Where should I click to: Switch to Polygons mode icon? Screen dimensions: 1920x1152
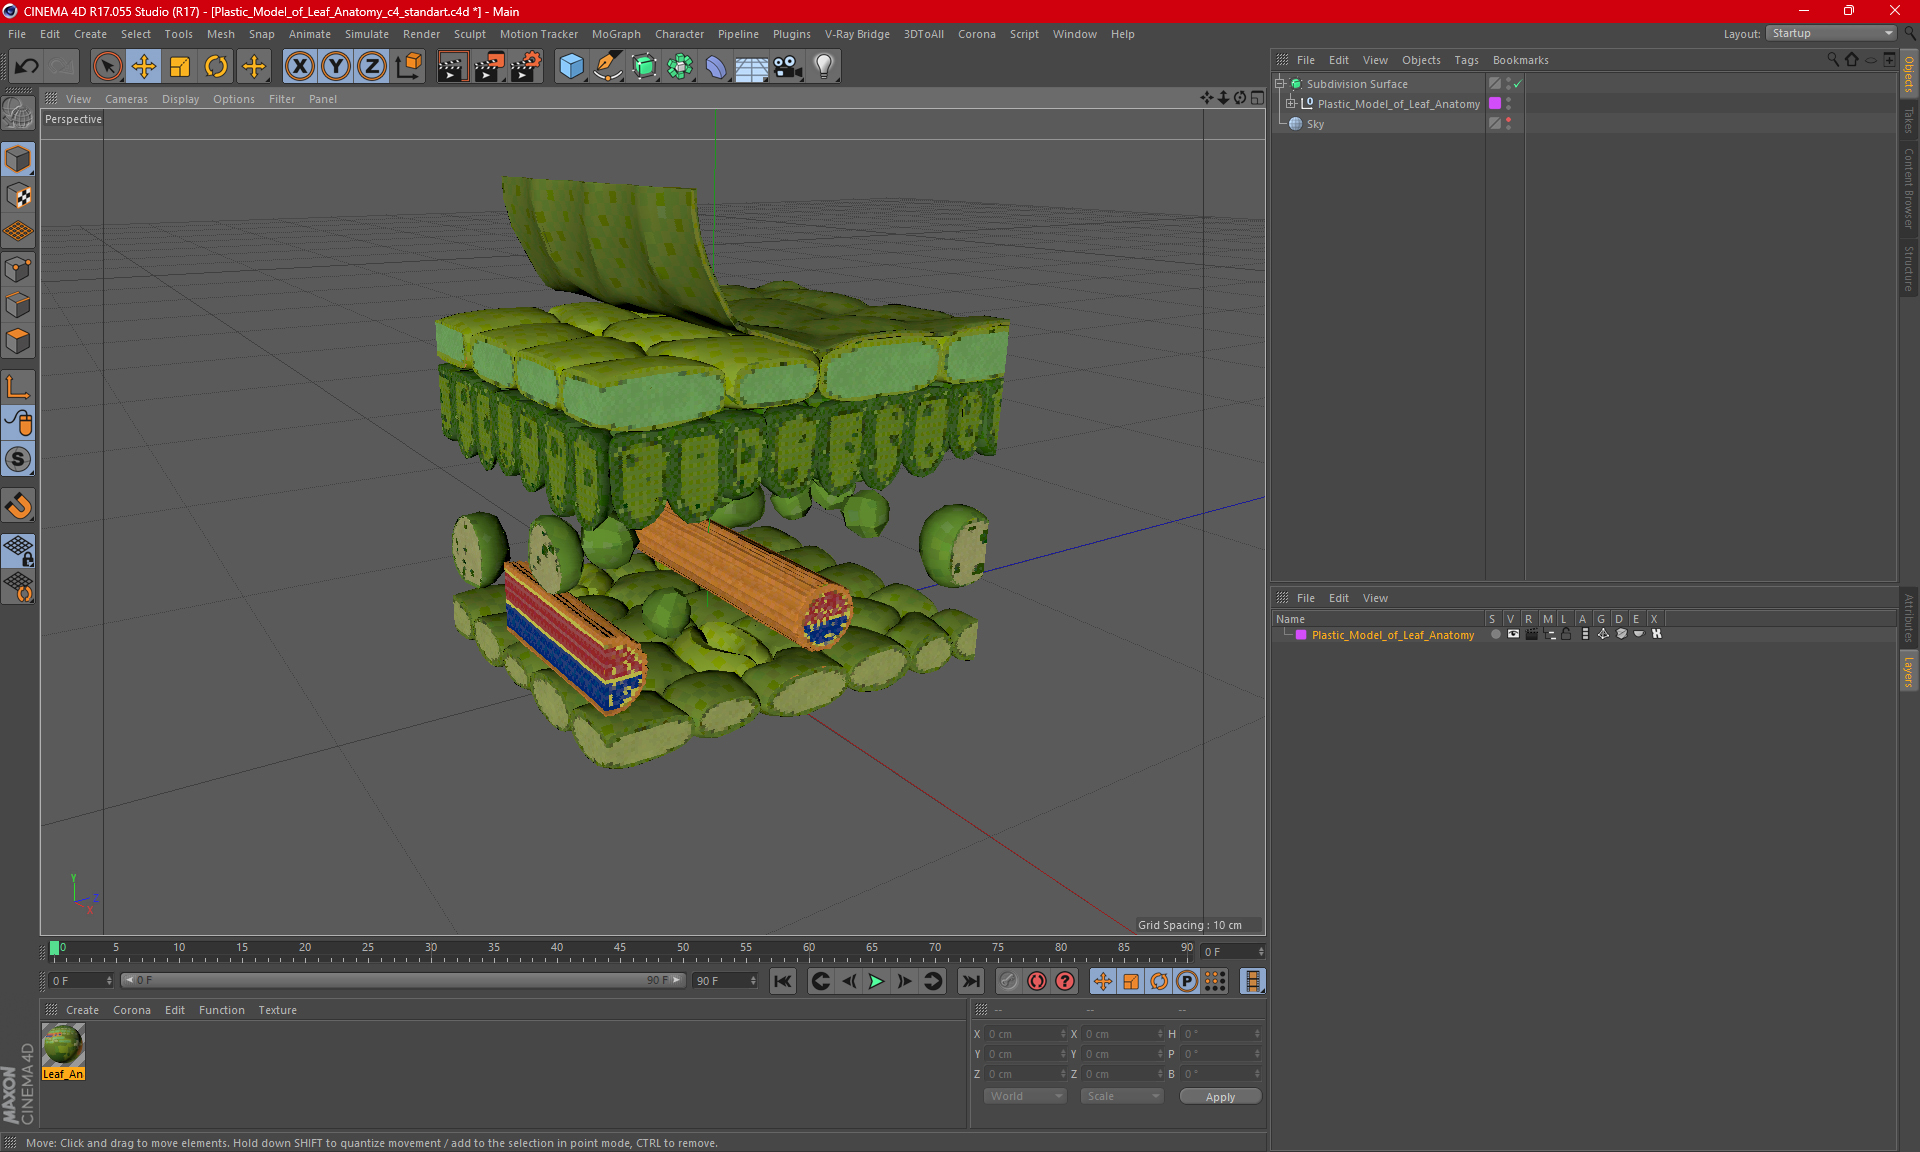[x=18, y=341]
